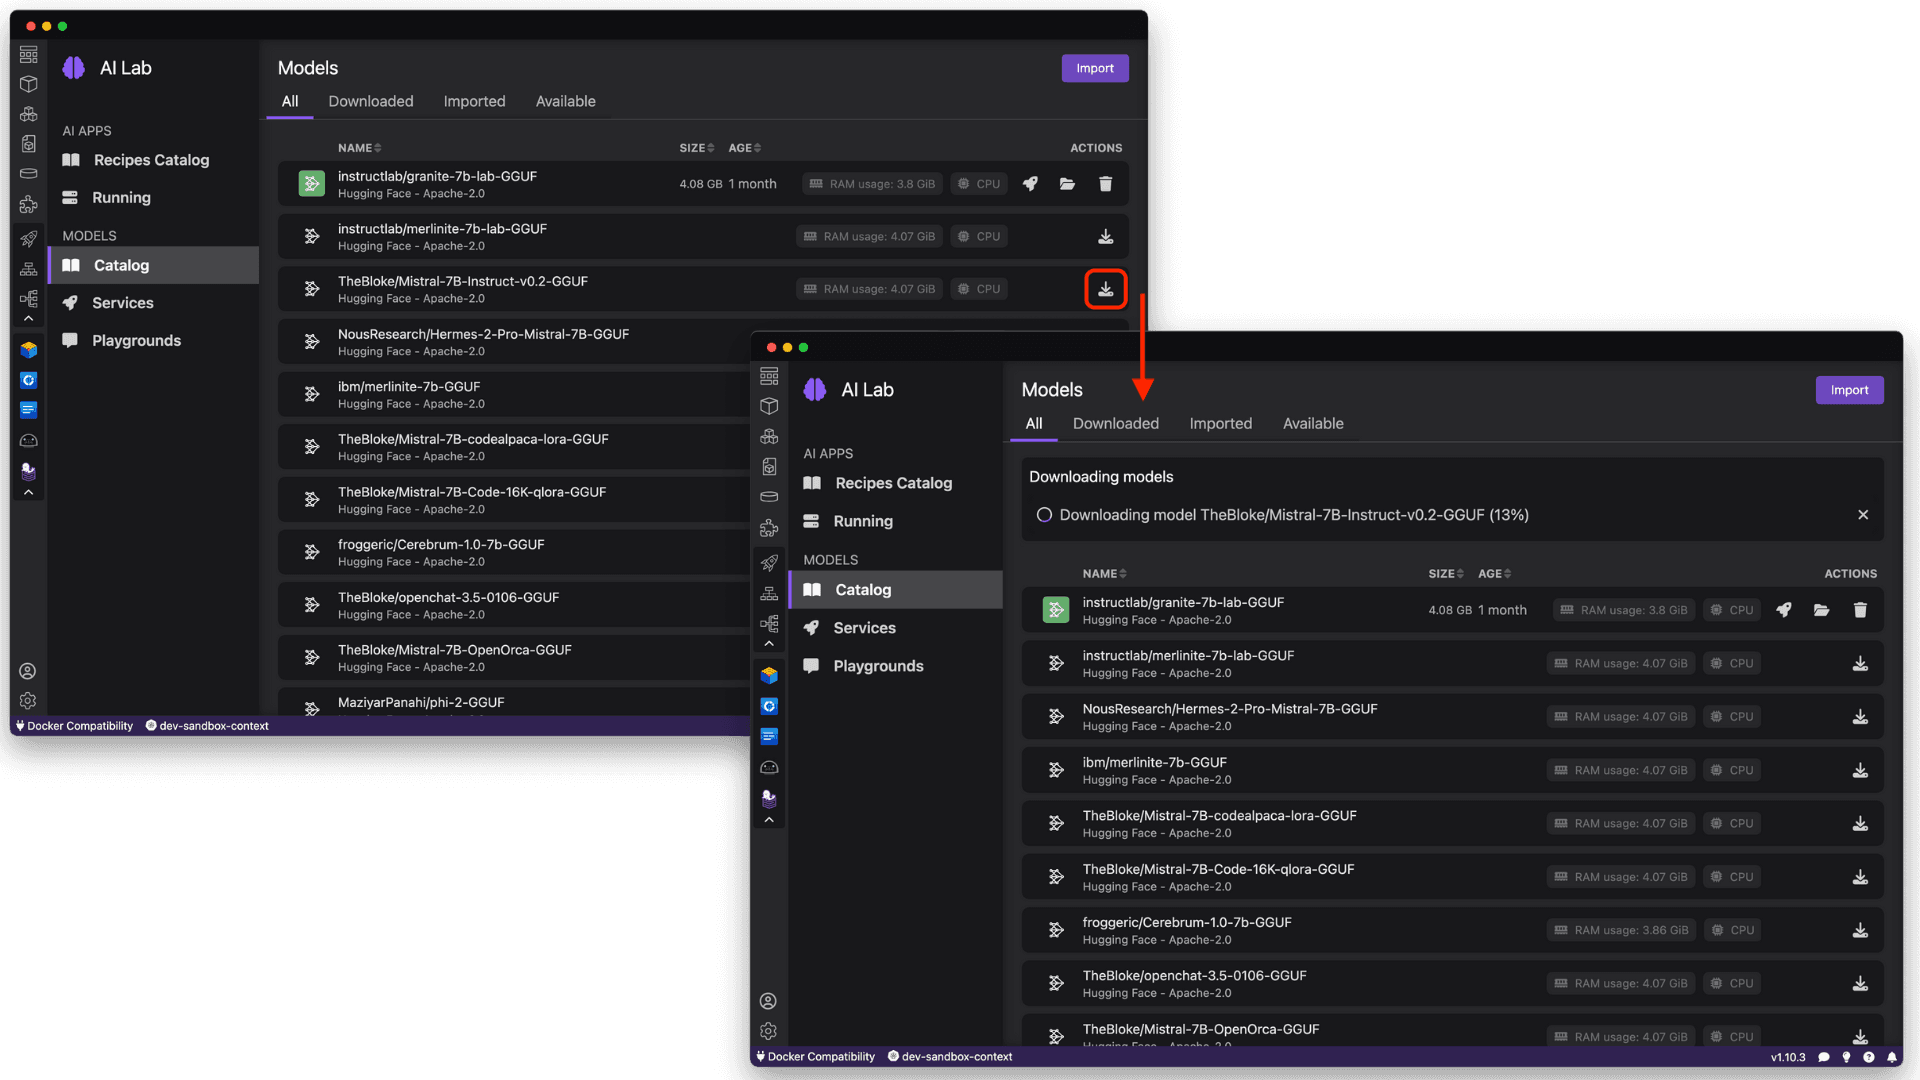Viewport: 1920px width, 1080px height.
Task: Start a service with the granite rocket icon
Action: click(x=1784, y=610)
